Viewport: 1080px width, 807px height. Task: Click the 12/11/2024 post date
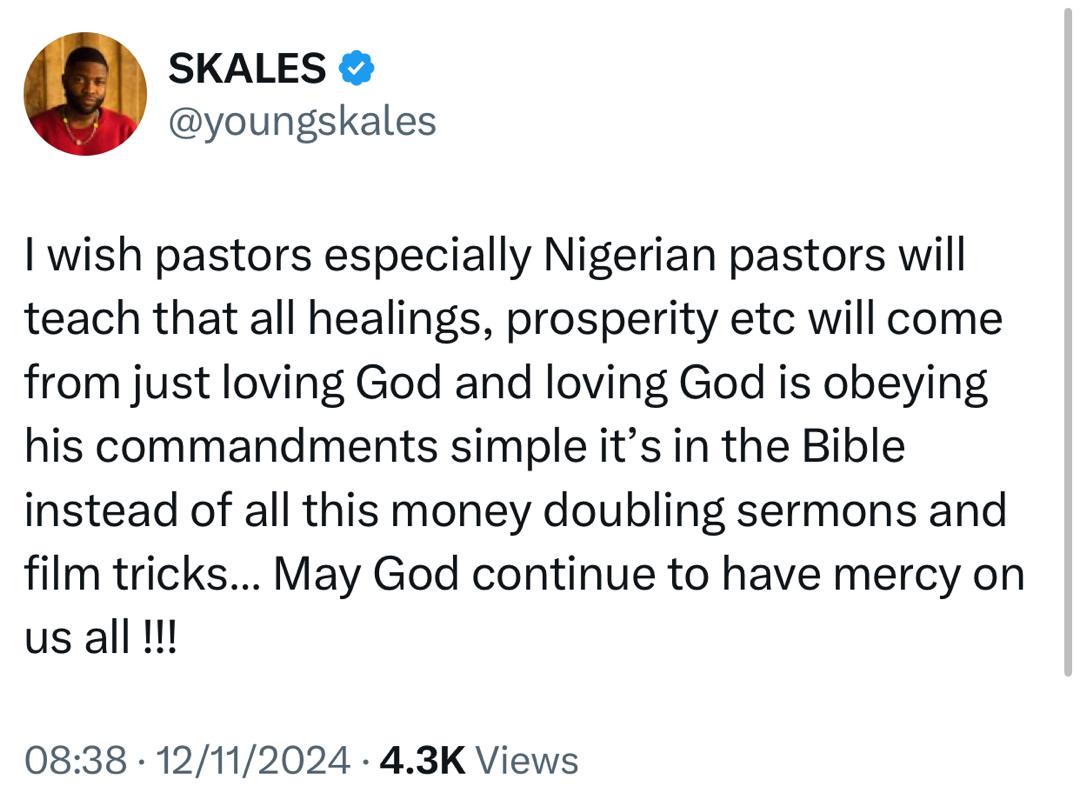(x=260, y=761)
